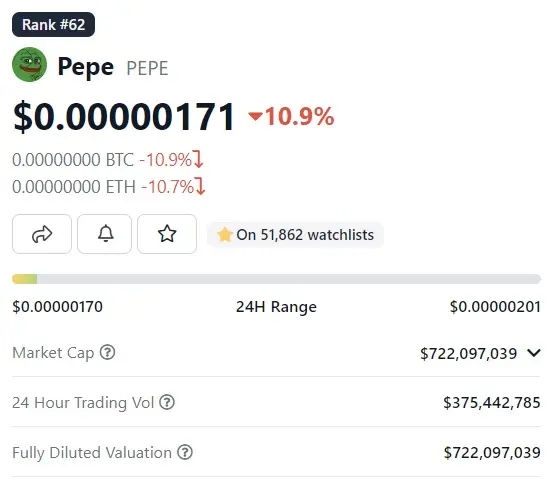
Task: Click the yellow star in watchlists badge
Action: [225, 235]
